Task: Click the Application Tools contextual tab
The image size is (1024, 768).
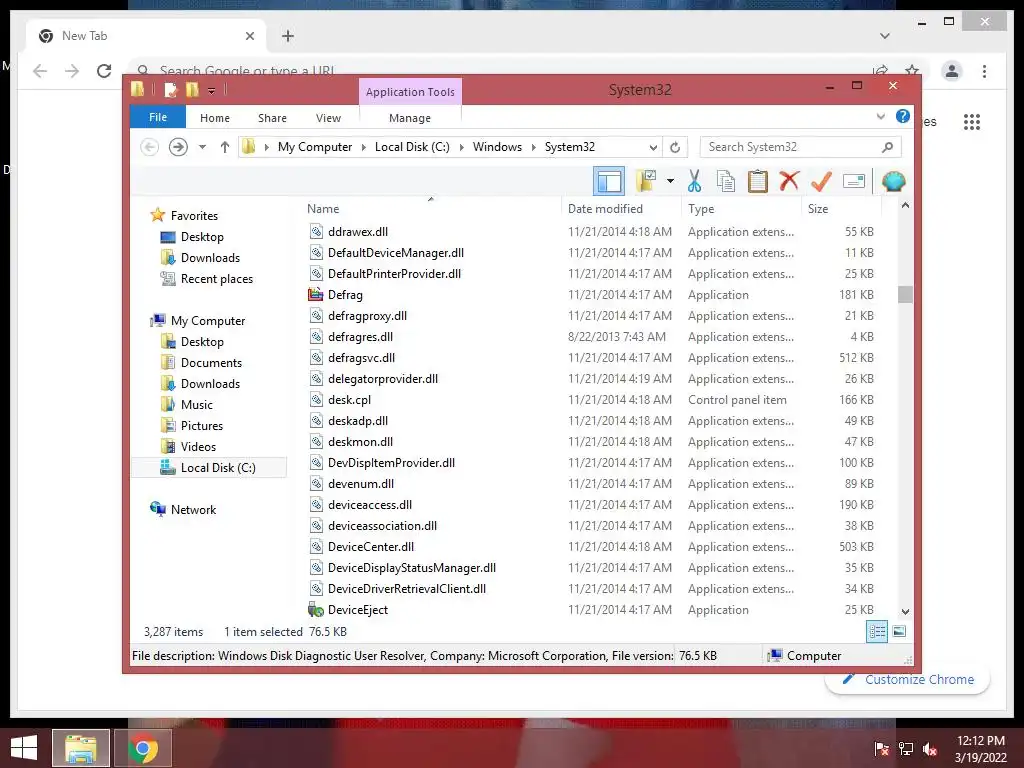Action: pos(410,92)
